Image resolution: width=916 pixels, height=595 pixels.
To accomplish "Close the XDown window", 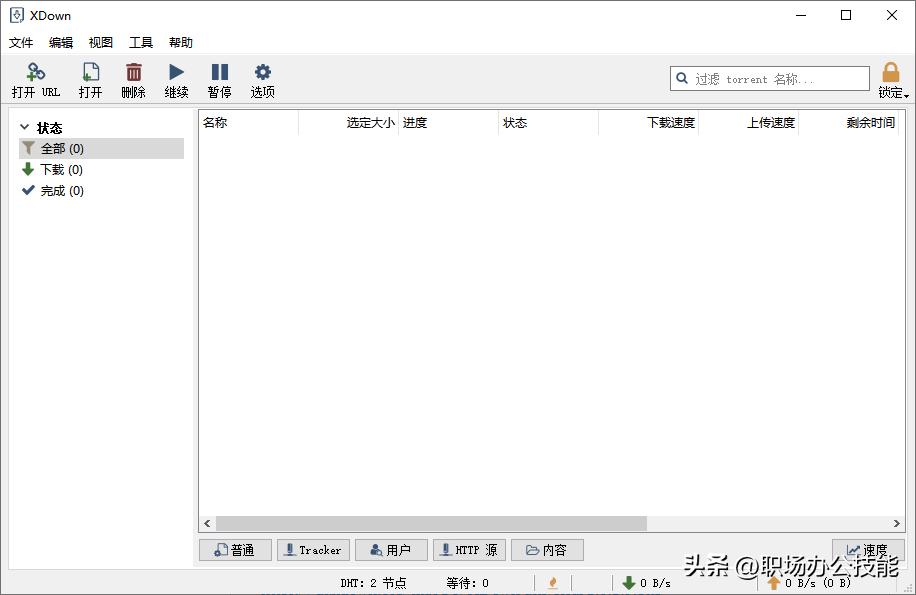I will [891, 15].
